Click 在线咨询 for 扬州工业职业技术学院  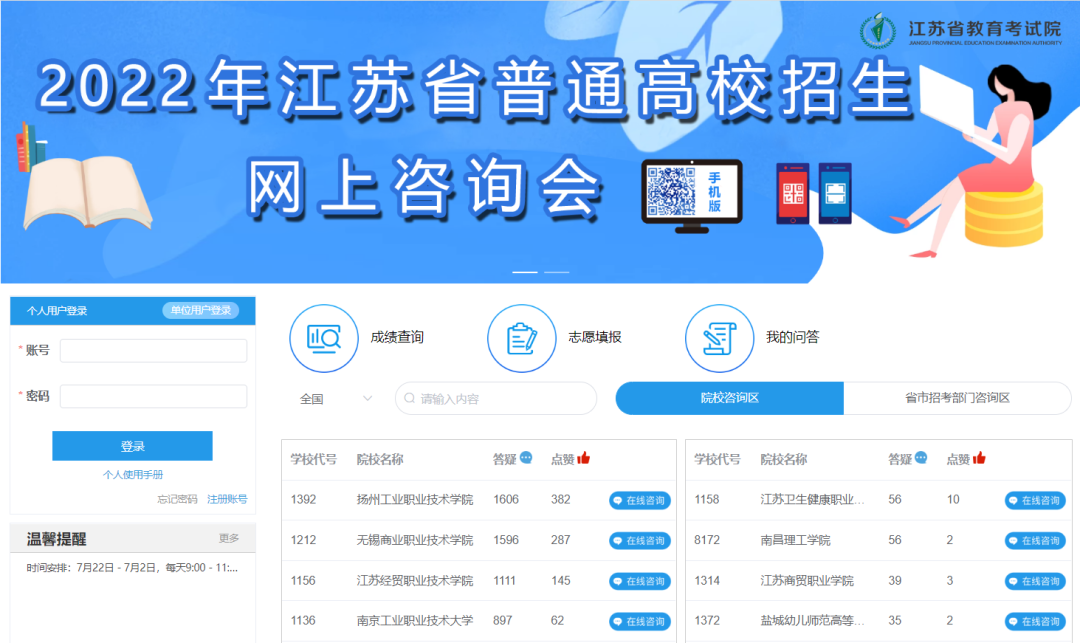pyautogui.click(x=639, y=500)
